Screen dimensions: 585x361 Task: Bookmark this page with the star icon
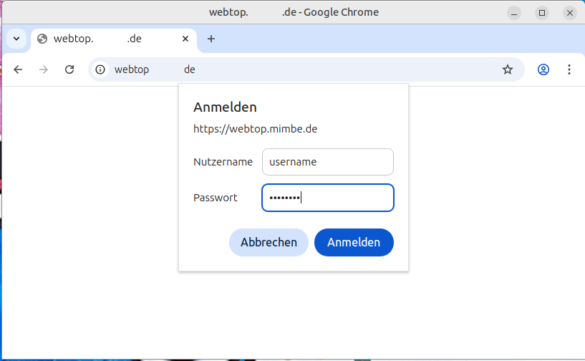pos(507,69)
